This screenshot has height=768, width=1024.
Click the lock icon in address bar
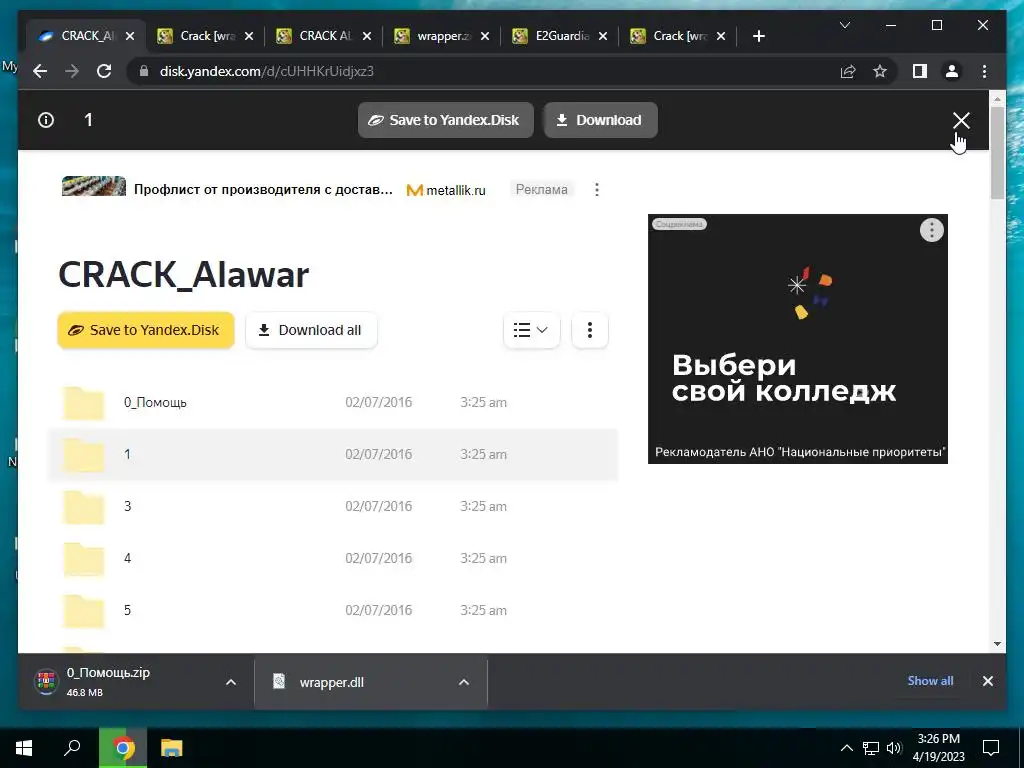[144, 71]
